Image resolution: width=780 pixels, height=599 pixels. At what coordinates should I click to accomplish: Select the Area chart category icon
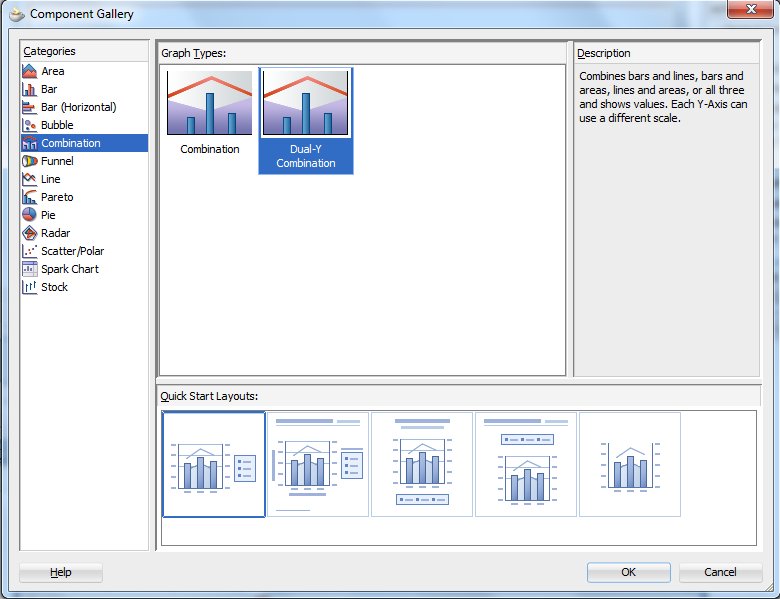tap(30, 71)
